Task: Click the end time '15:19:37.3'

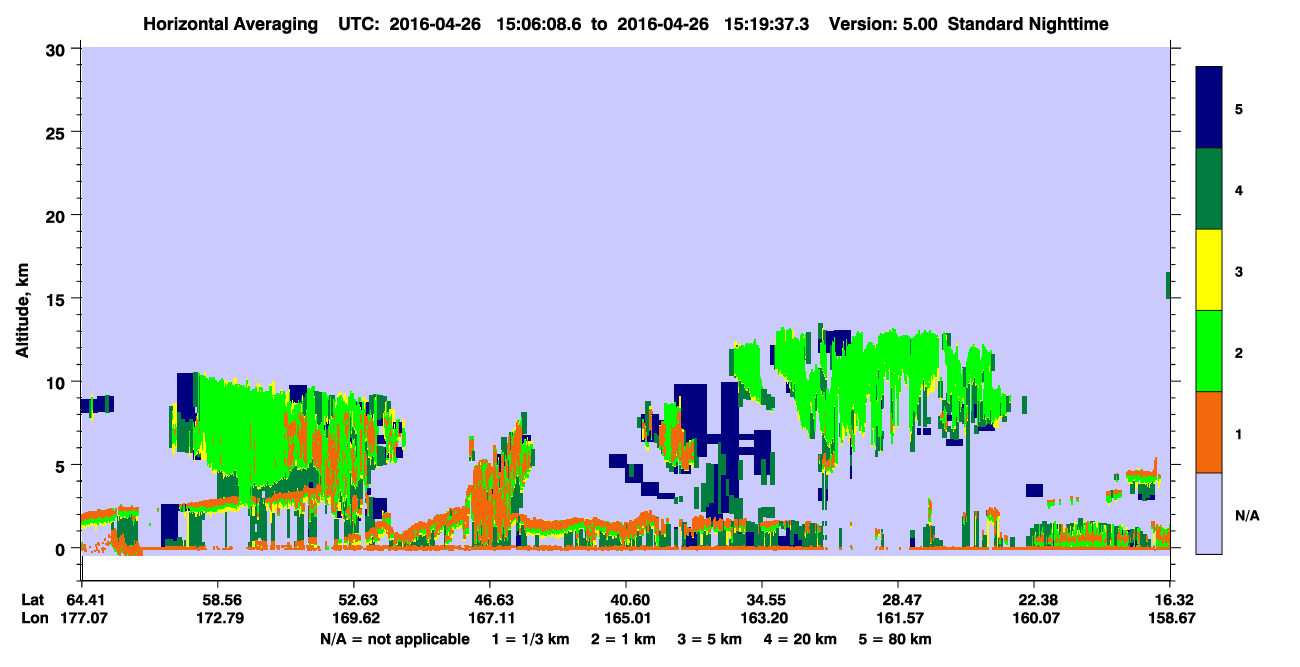Action: (x=767, y=23)
